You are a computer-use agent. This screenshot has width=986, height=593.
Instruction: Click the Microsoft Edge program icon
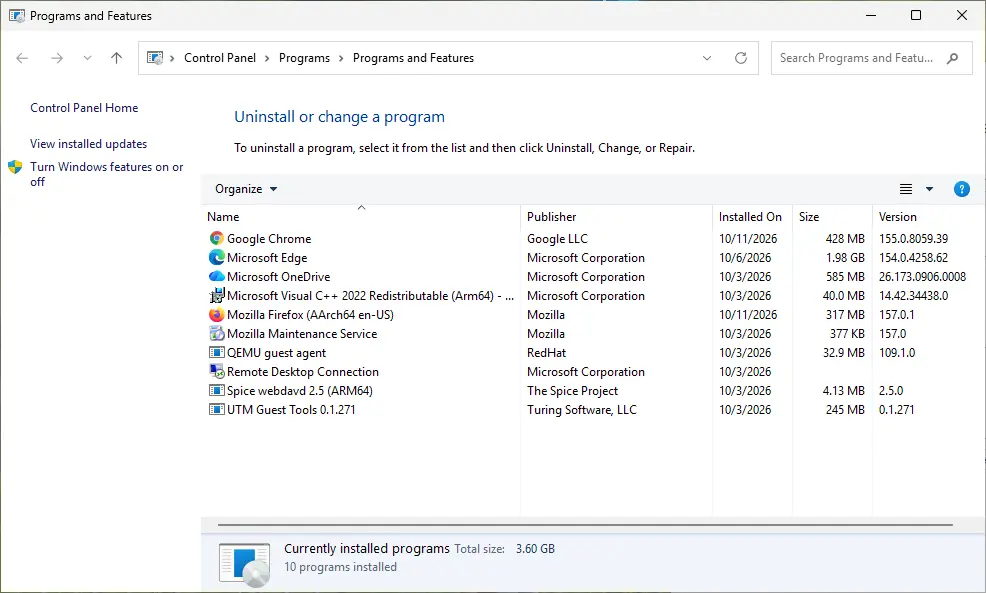click(216, 257)
